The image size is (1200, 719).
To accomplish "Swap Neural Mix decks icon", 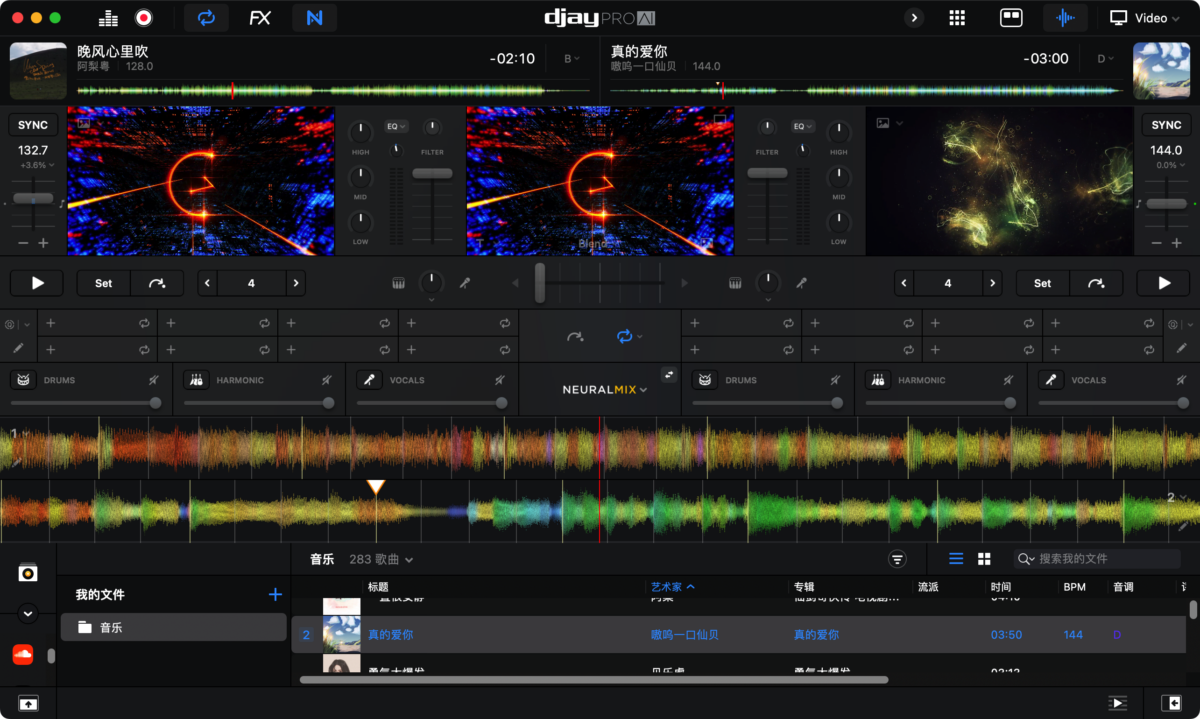I will coord(669,374).
